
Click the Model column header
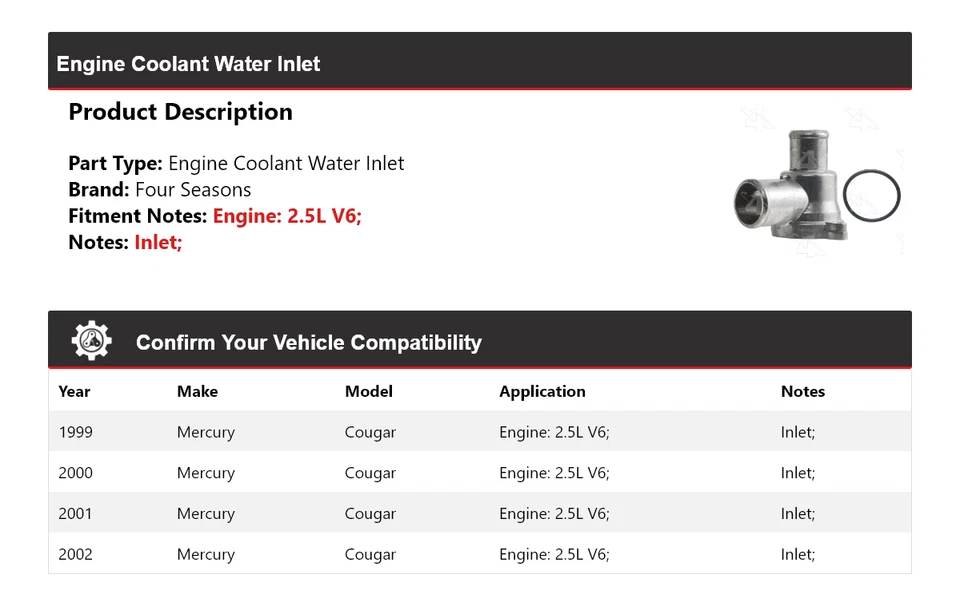point(368,391)
